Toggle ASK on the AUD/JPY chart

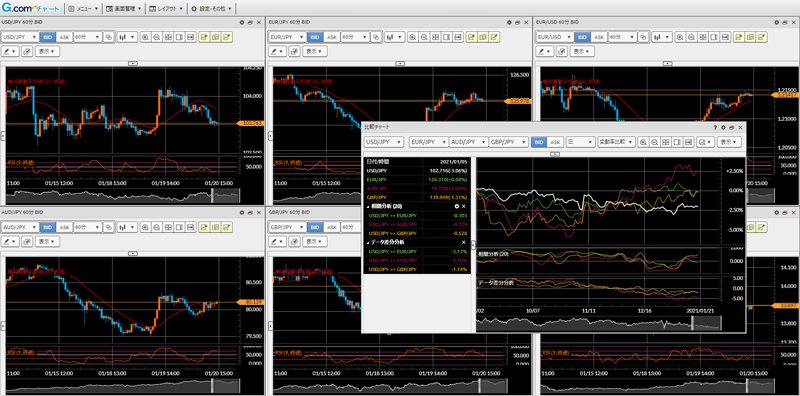pos(64,227)
